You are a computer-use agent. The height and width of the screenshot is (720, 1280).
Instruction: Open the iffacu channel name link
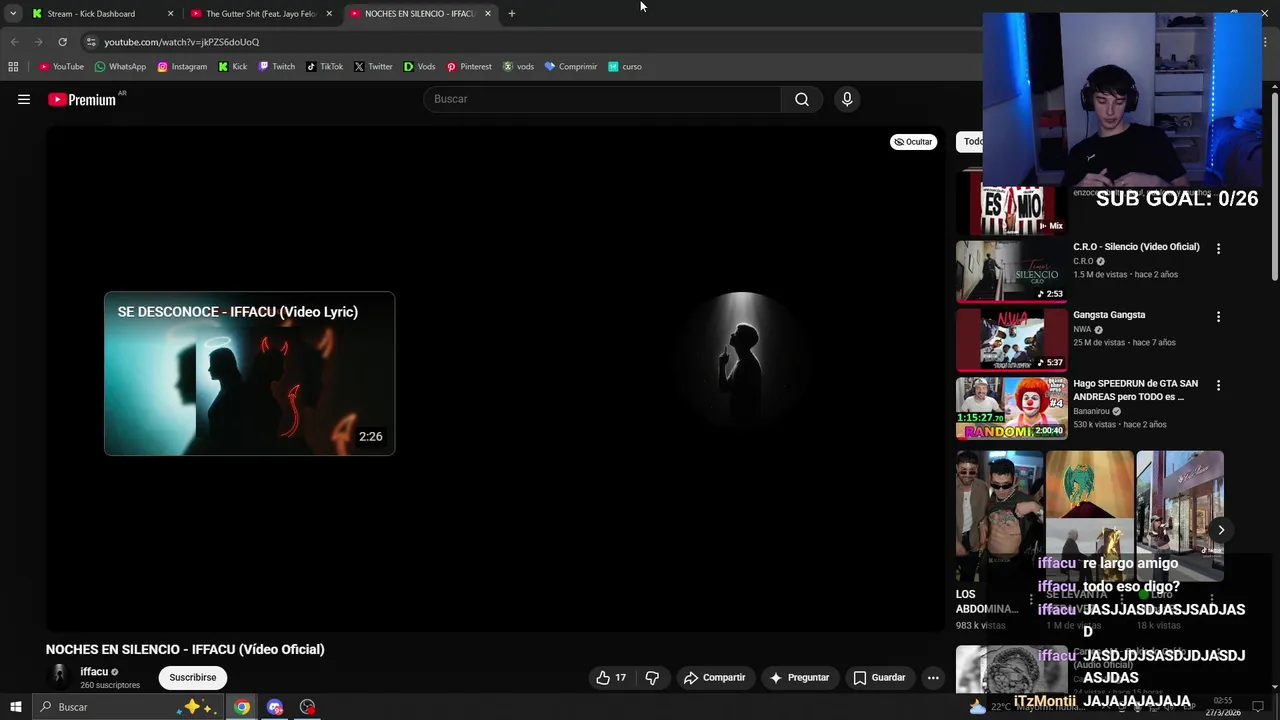(94, 672)
